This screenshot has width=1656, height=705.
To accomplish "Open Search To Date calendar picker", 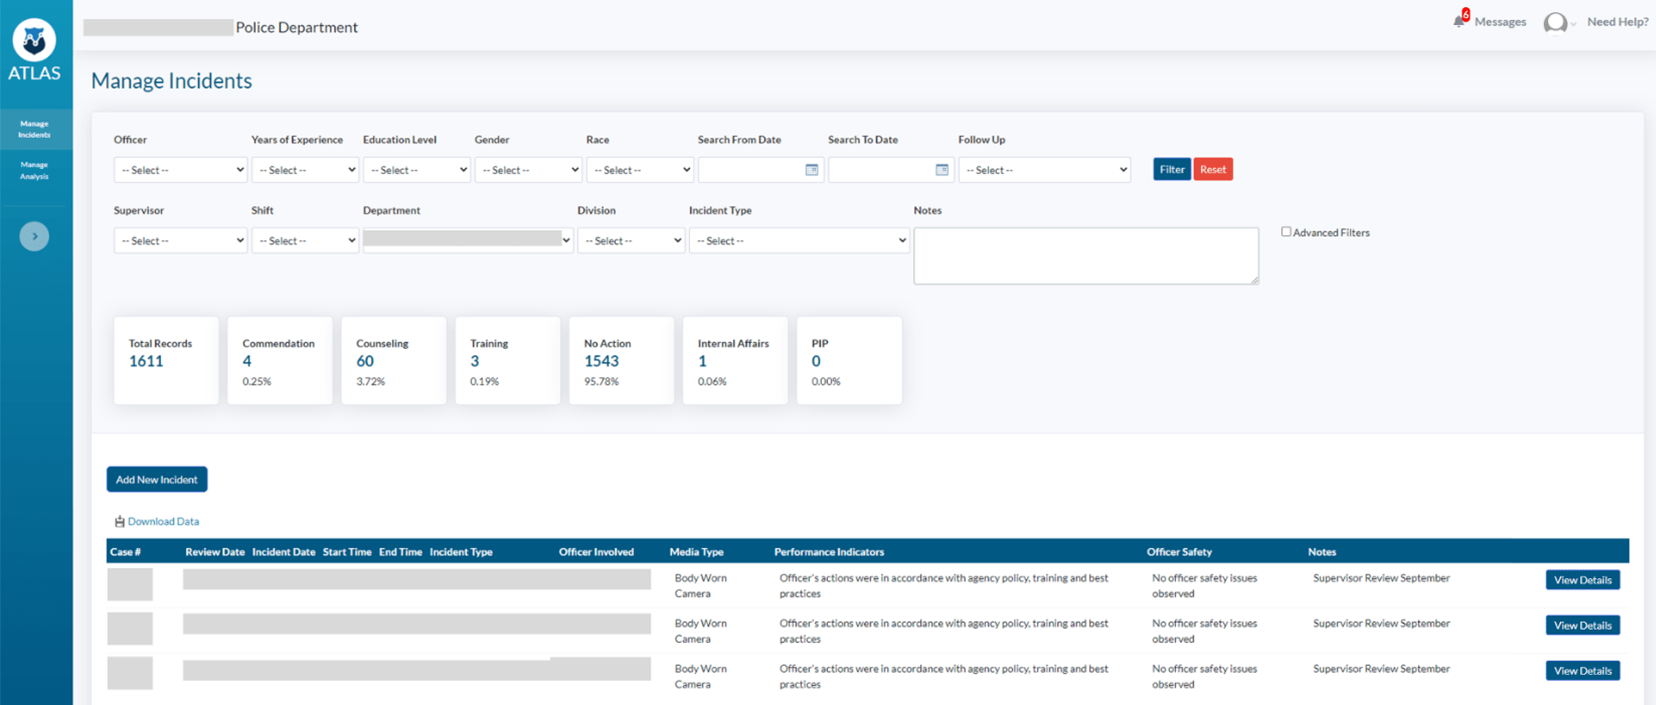I will point(941,170).
